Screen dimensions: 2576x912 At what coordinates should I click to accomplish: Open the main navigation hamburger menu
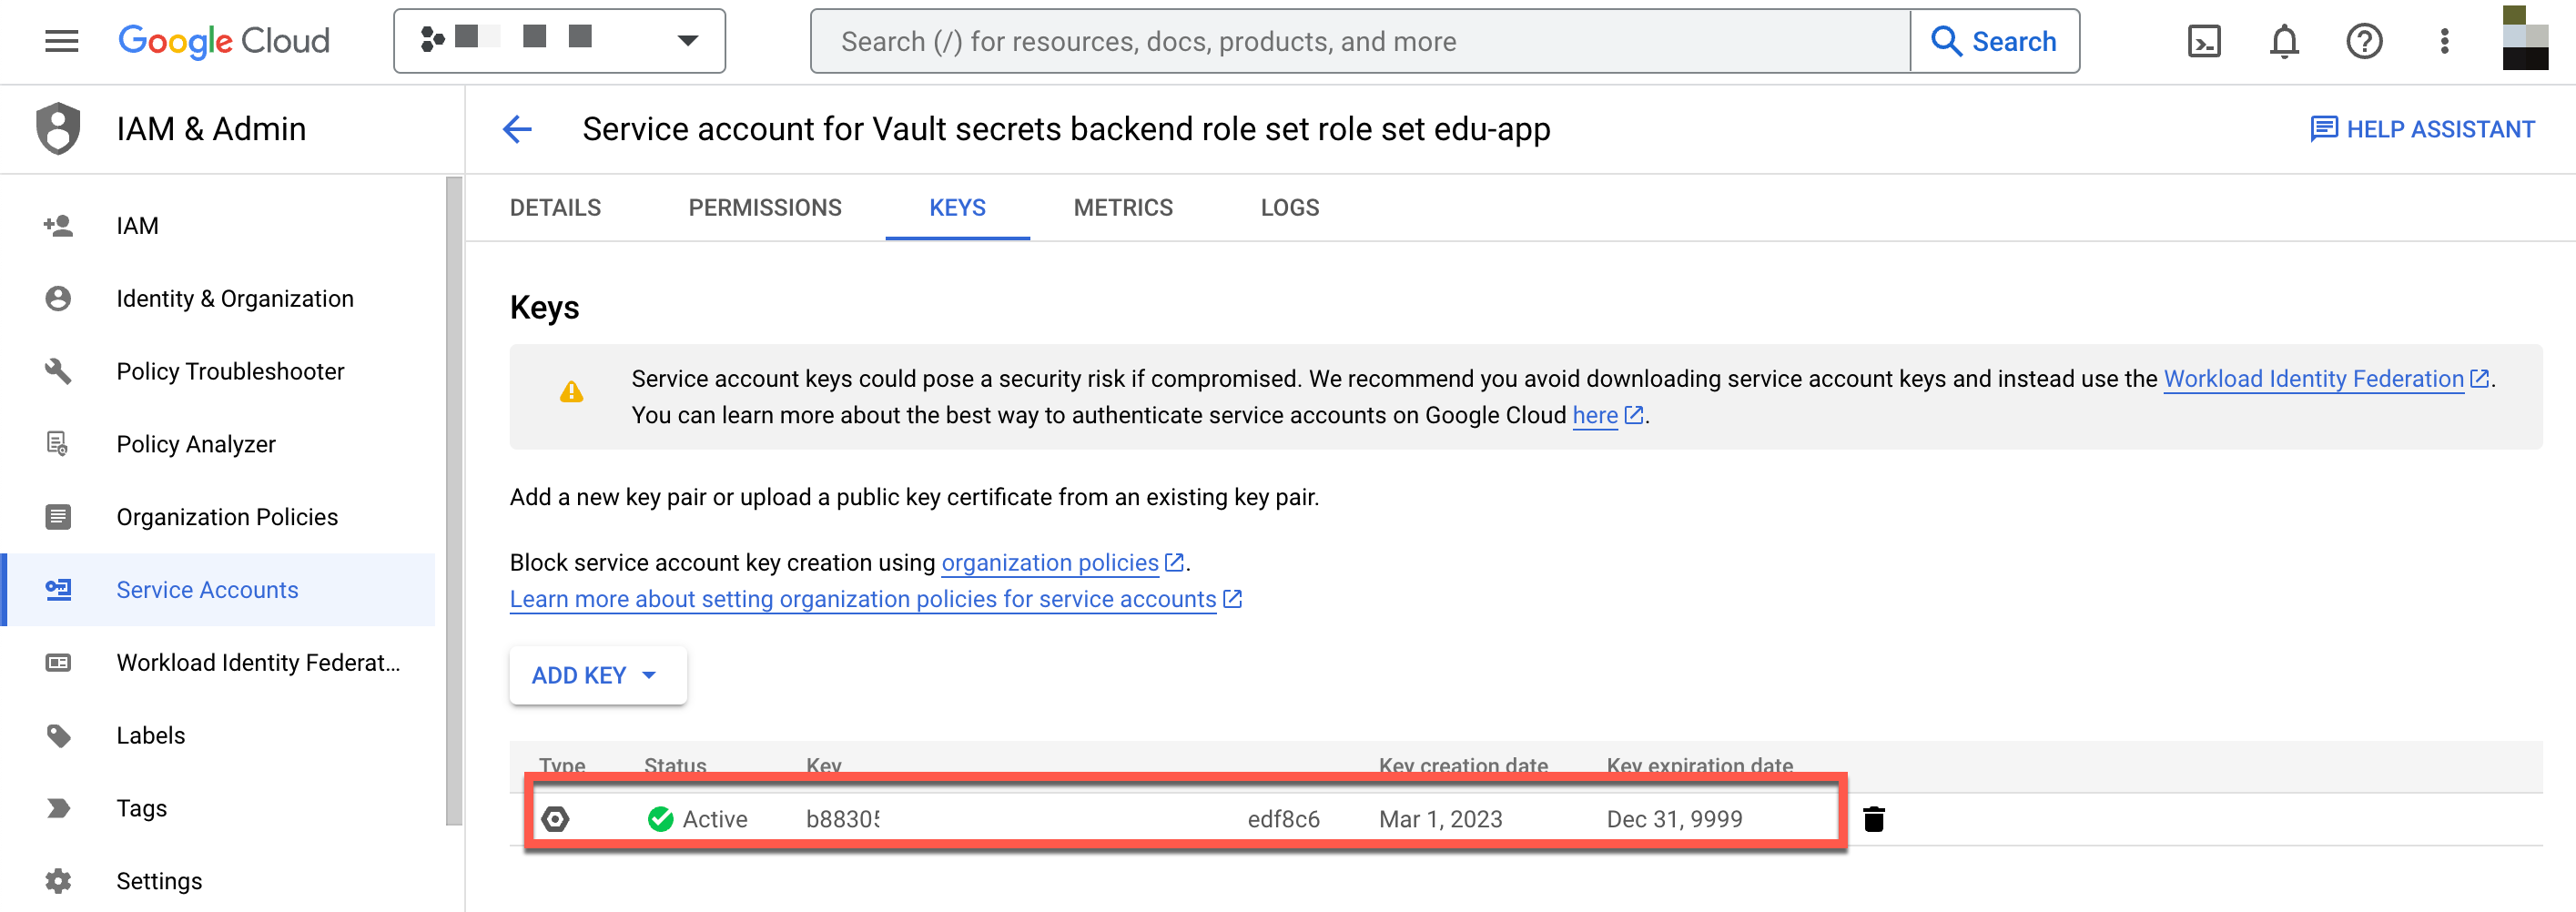pyautogui.click(x=61, y=41)
